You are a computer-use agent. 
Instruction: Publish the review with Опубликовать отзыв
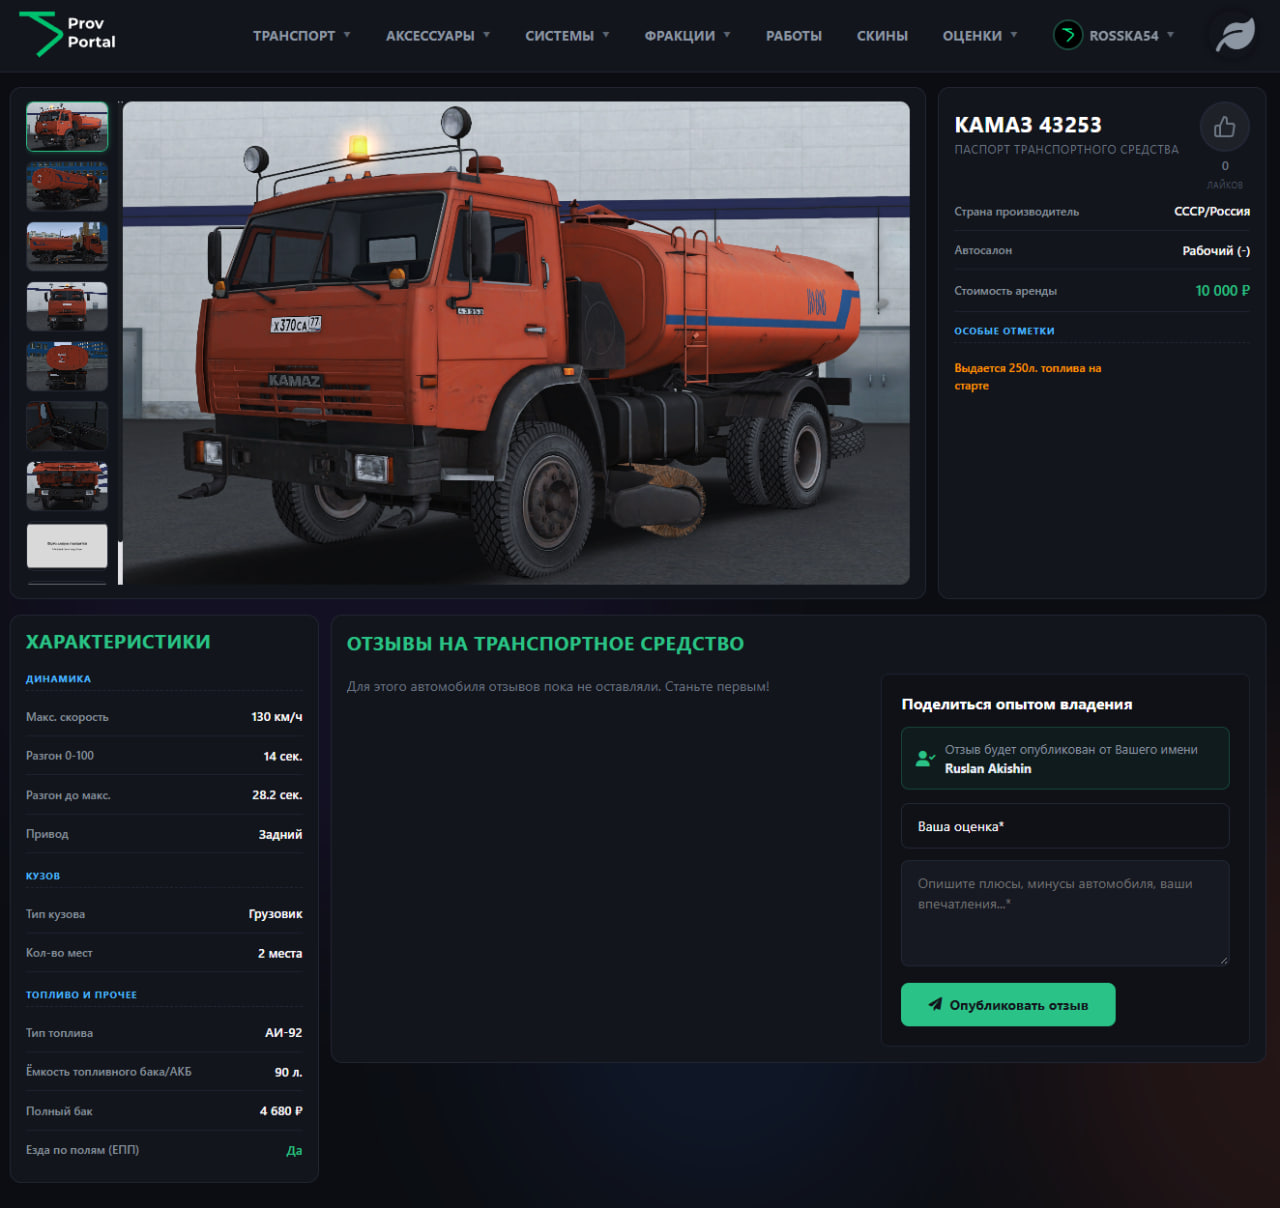[x=1008, y=1004]
